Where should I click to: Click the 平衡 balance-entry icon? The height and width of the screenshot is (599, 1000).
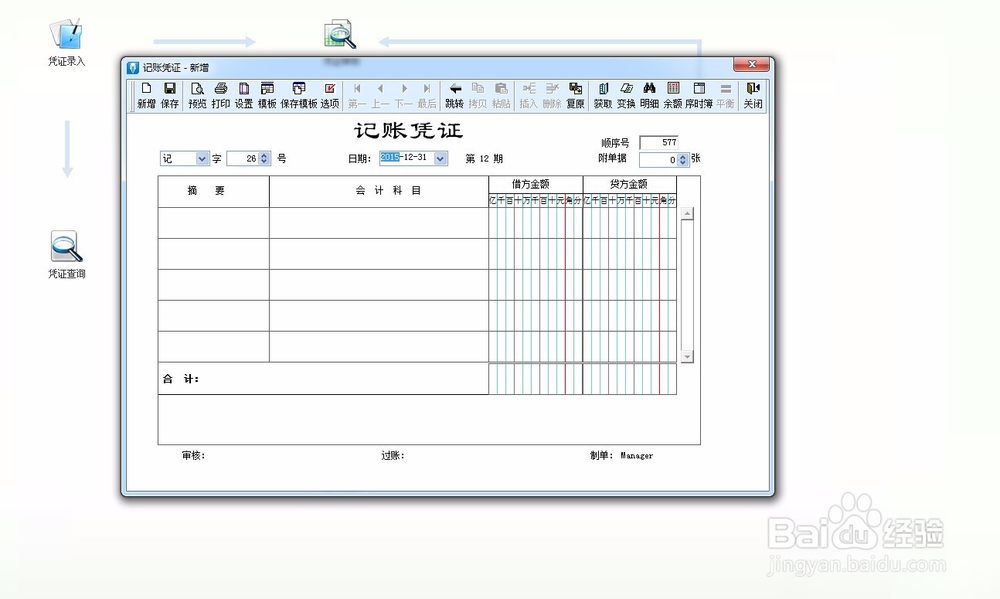pos(725,95)
